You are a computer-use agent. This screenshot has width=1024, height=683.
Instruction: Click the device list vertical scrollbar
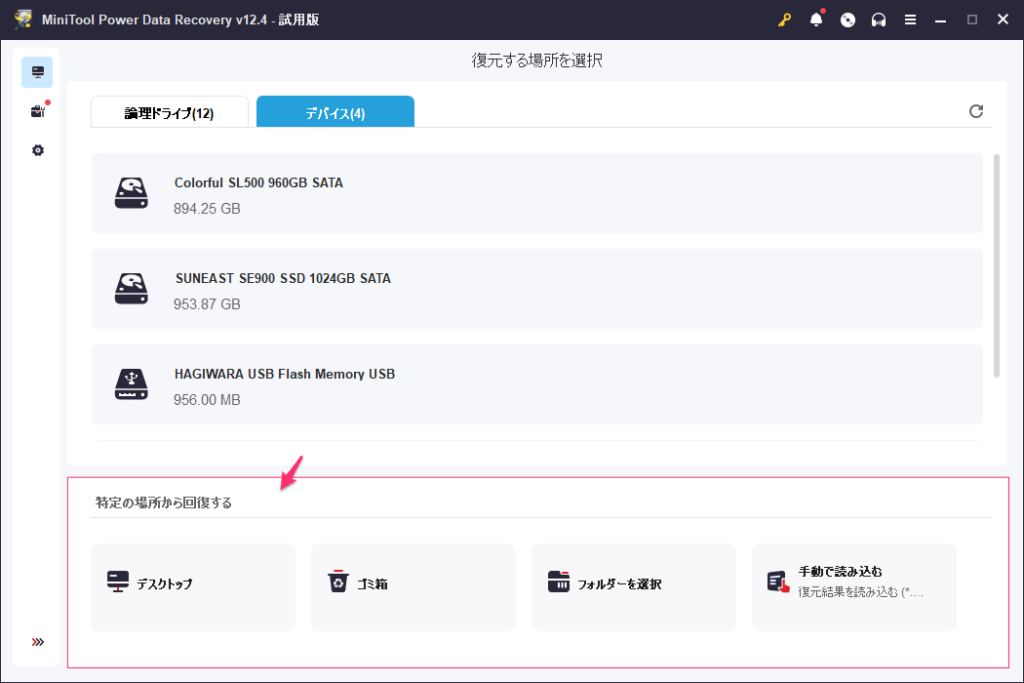(x=996, y=265)
